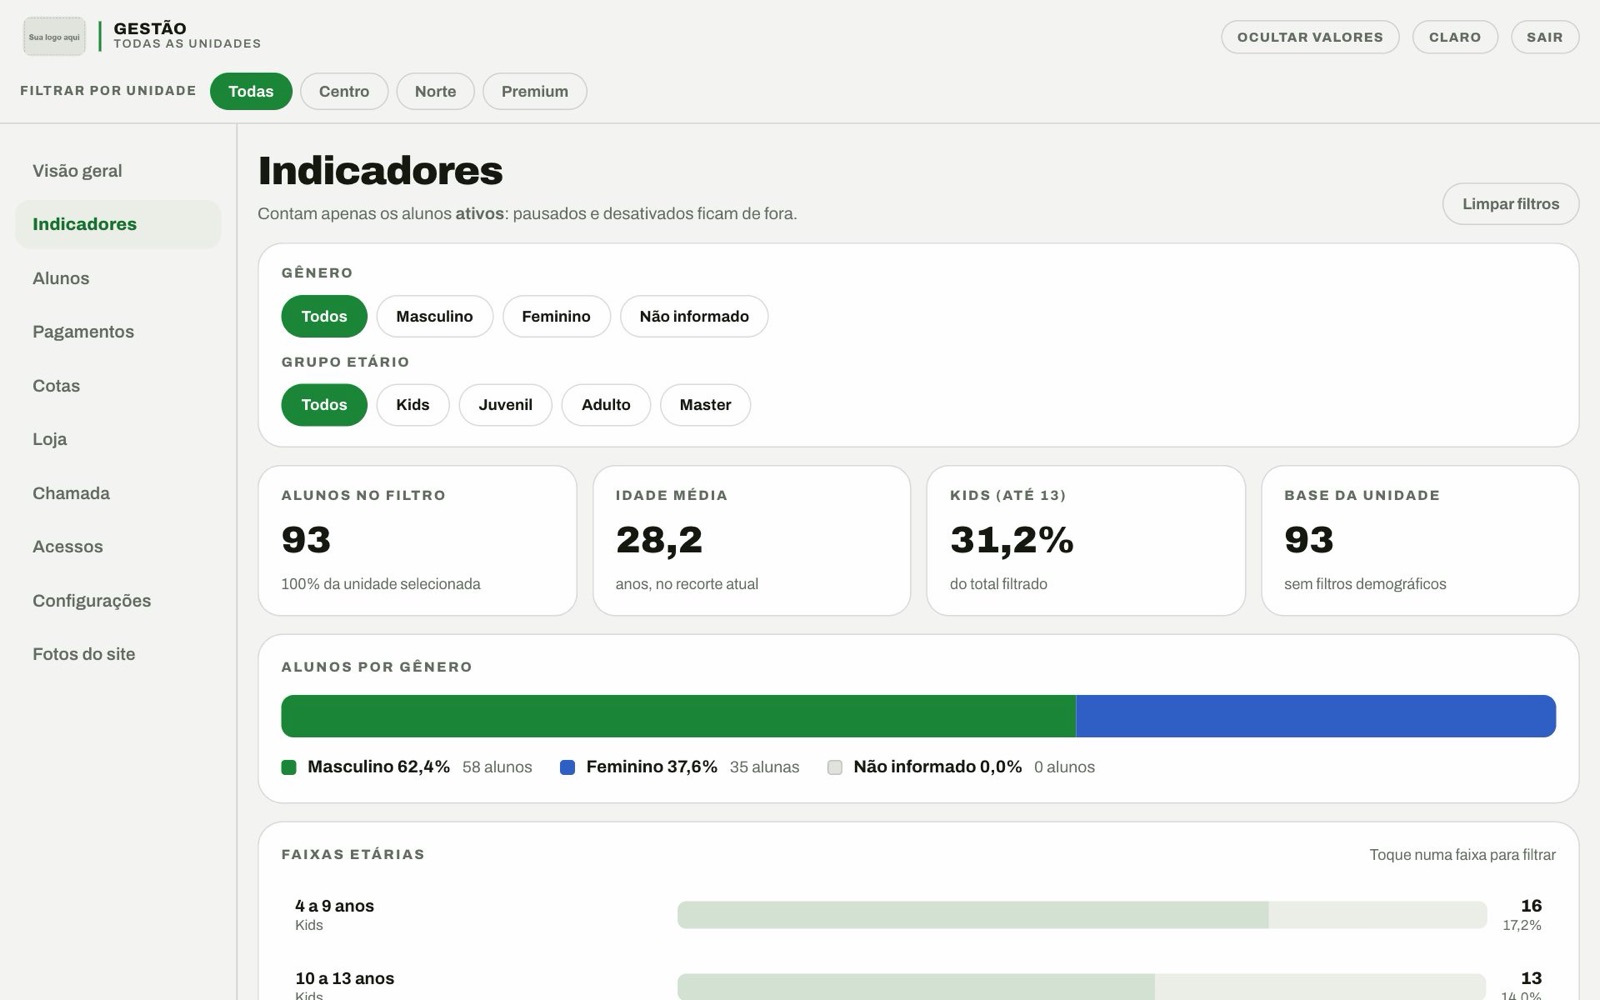Choose the Adulto age group
This screenshot has height=1000, width=1600.
click(606, 405)
